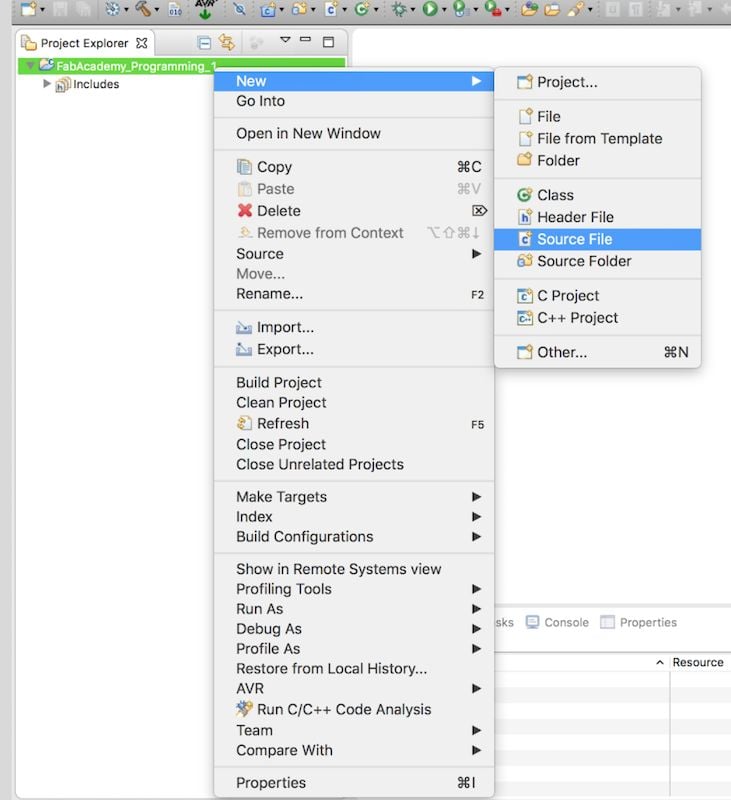Select Clean Project

354,403
